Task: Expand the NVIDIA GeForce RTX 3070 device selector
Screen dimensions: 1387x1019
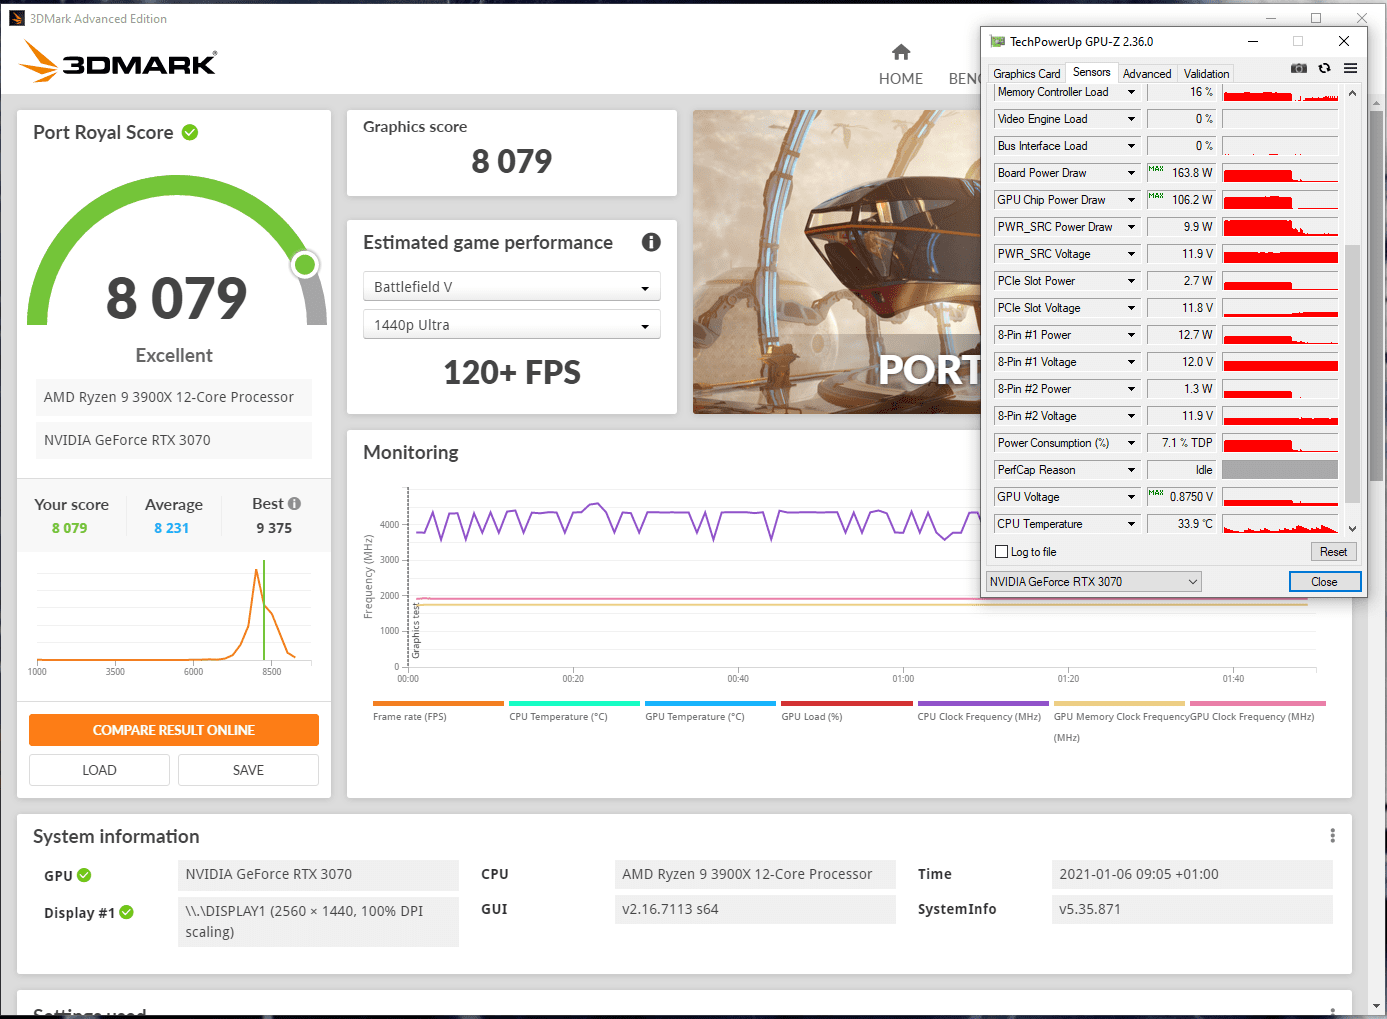Action: [x=1094, y=582]
